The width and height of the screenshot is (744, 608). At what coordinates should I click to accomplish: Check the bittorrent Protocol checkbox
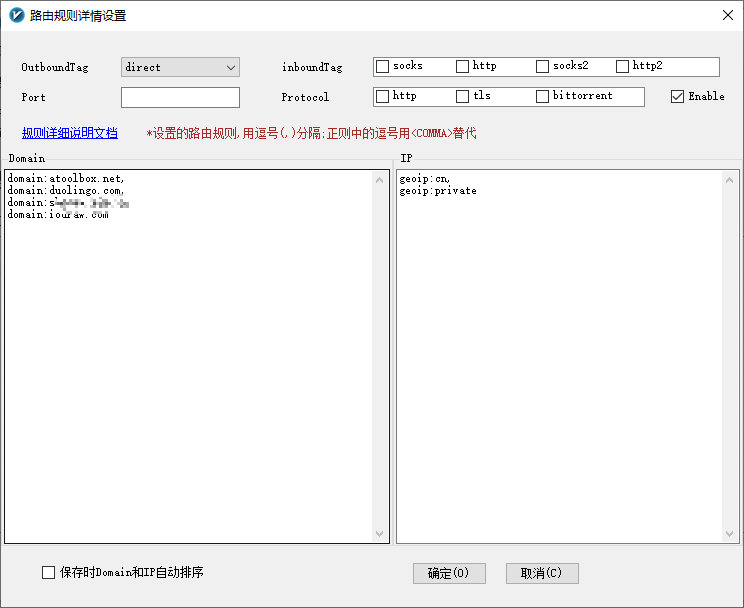coord(542,96)
